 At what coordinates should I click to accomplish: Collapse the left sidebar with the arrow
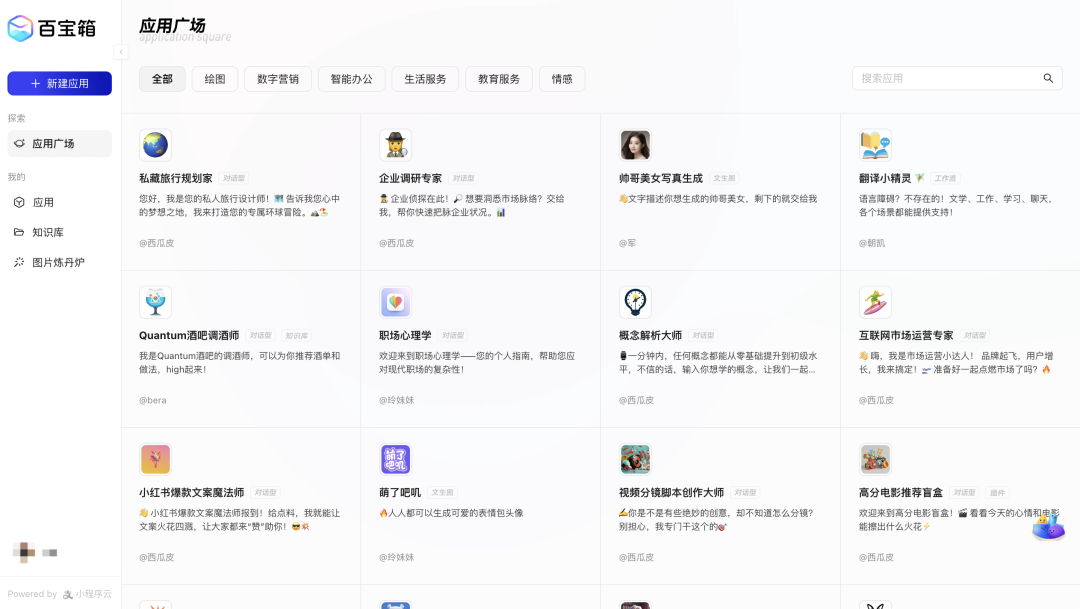pos(121,52)
